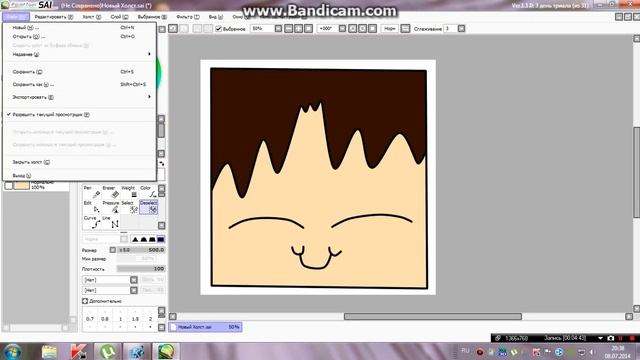This screenshot has height=360, width=640.
Task: Select the Deselect tool
Action: click(x=149, y=207)
